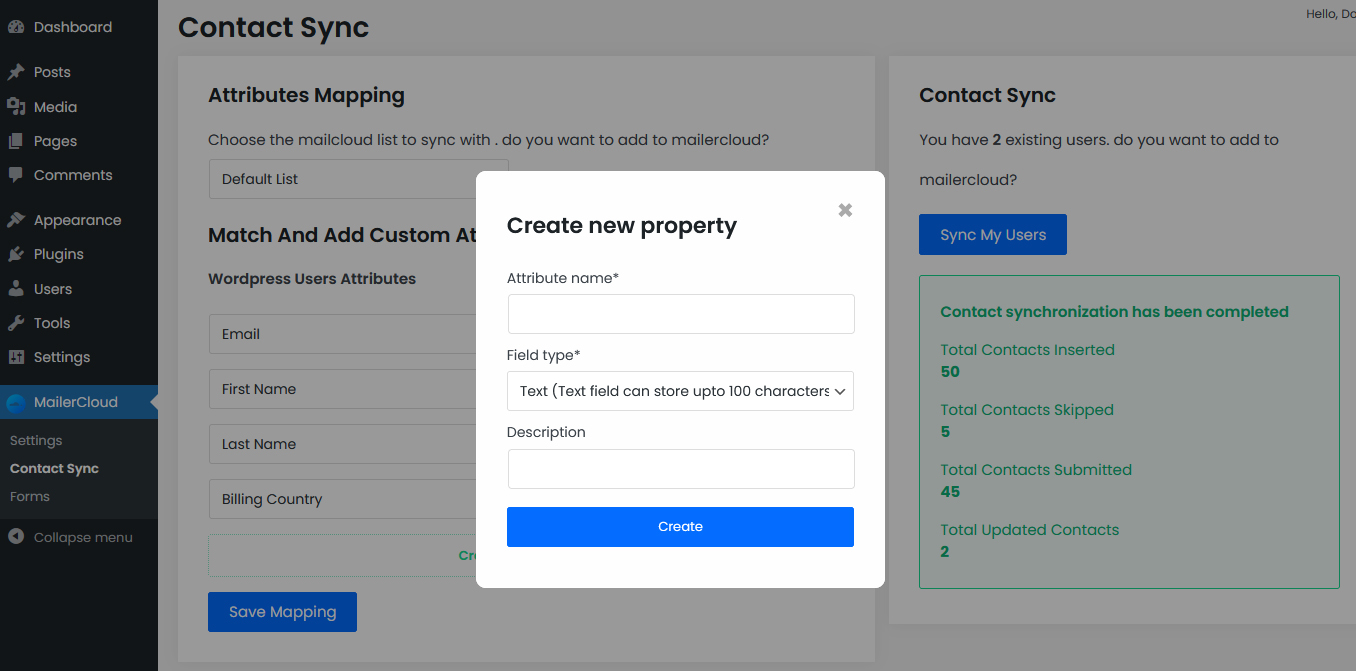Select the MailerCloud menu item

(79, 402)
